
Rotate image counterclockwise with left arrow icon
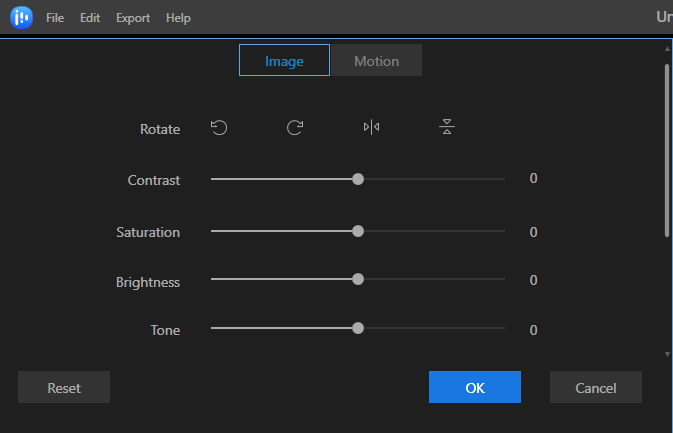(x=219, y=127)
